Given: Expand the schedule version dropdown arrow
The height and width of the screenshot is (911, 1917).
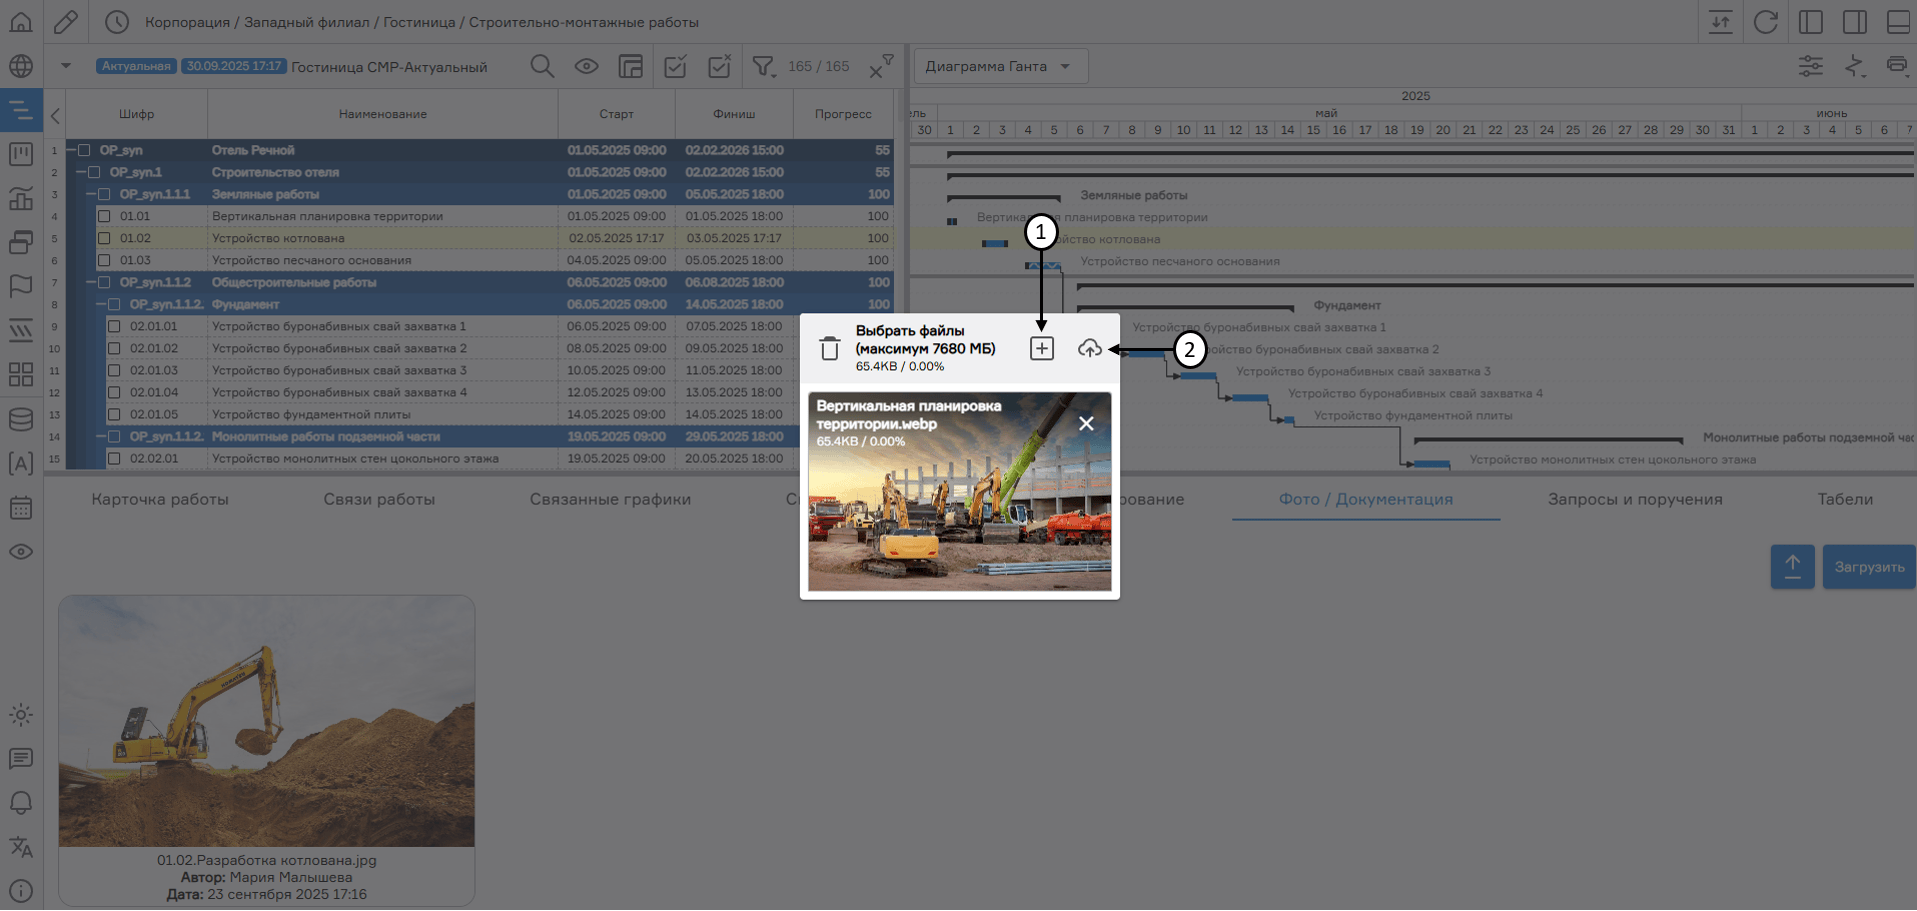Looking at the screenshot, I should tap(66, 67).
